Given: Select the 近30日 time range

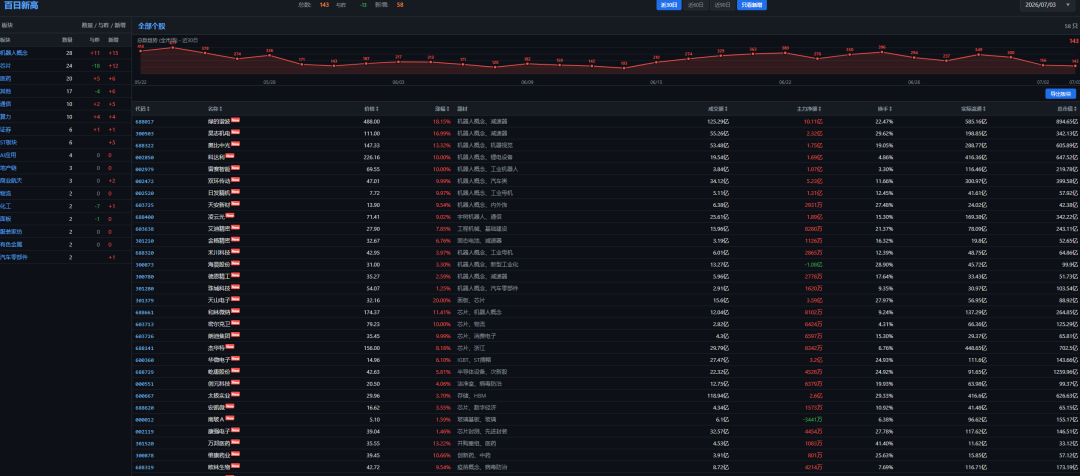Looking at the screenshot, I should [x=668, y=5].
